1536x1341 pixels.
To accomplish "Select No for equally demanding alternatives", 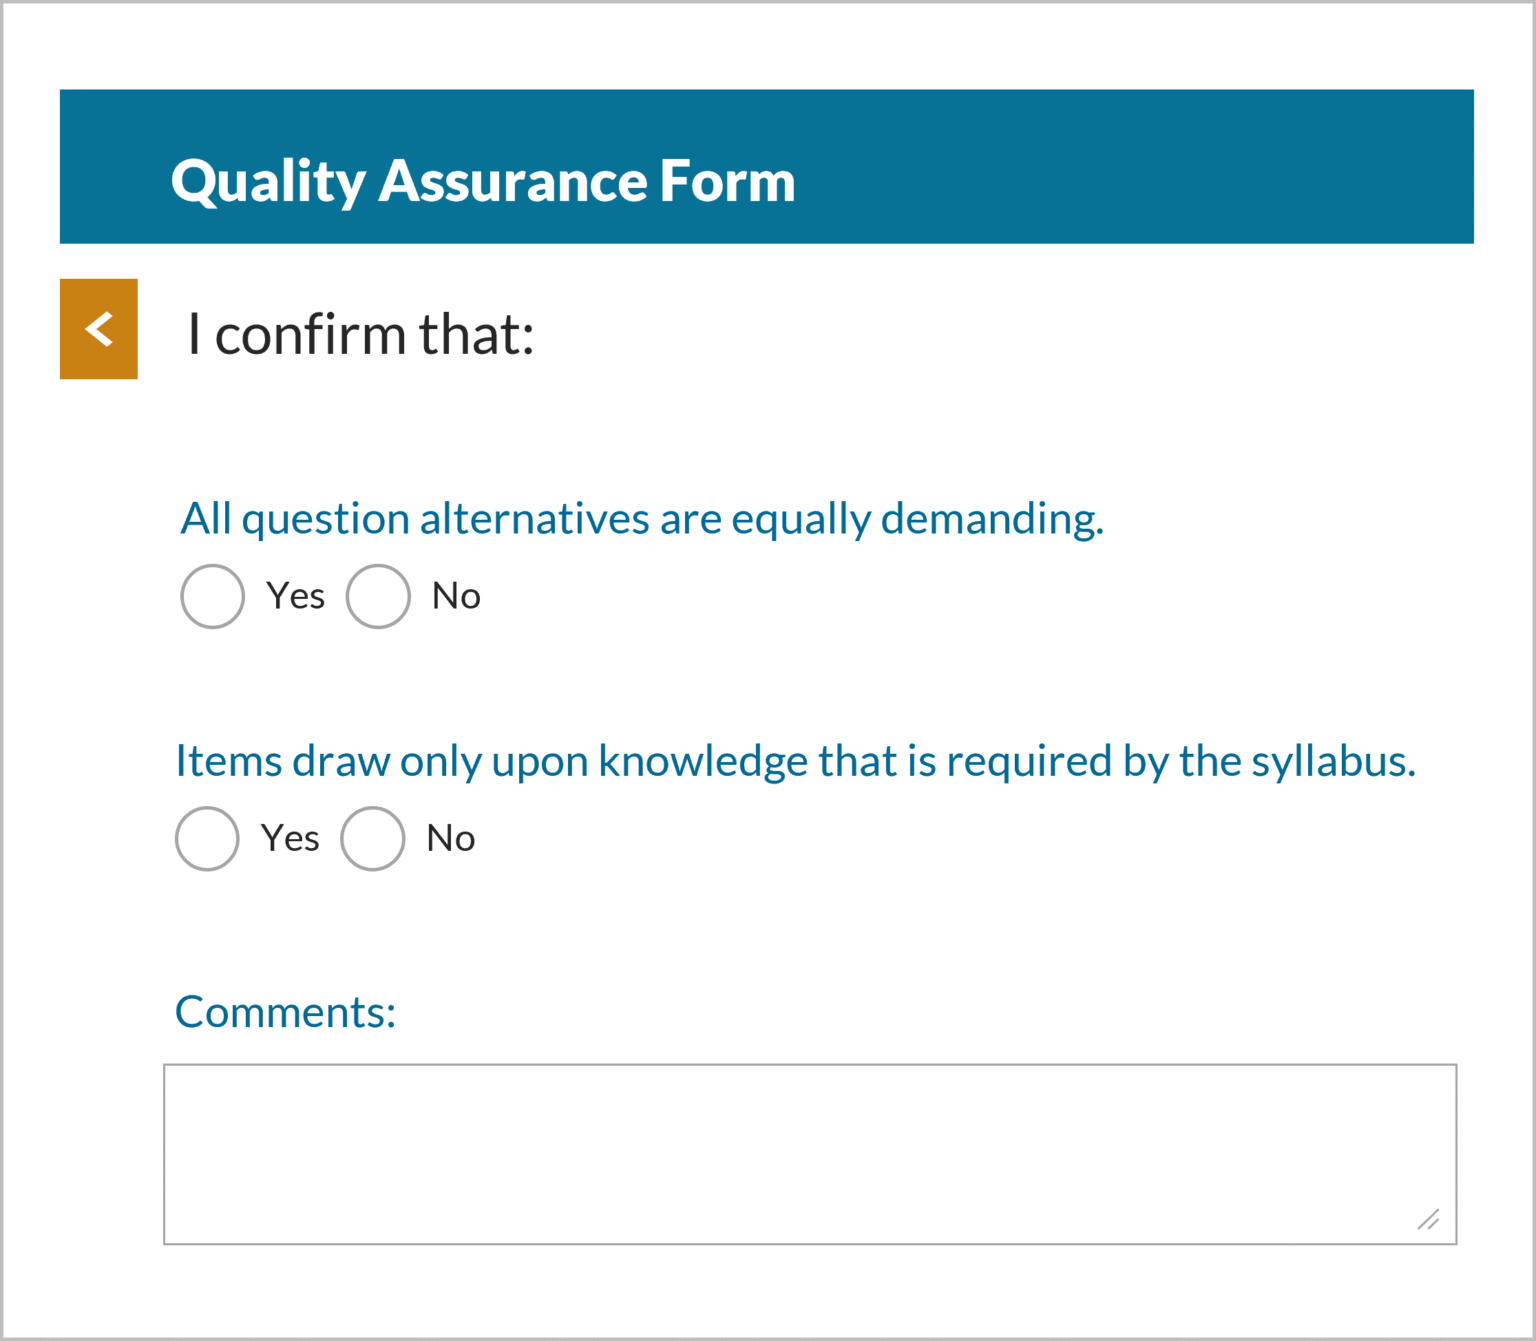I will (x=378, y=597).
